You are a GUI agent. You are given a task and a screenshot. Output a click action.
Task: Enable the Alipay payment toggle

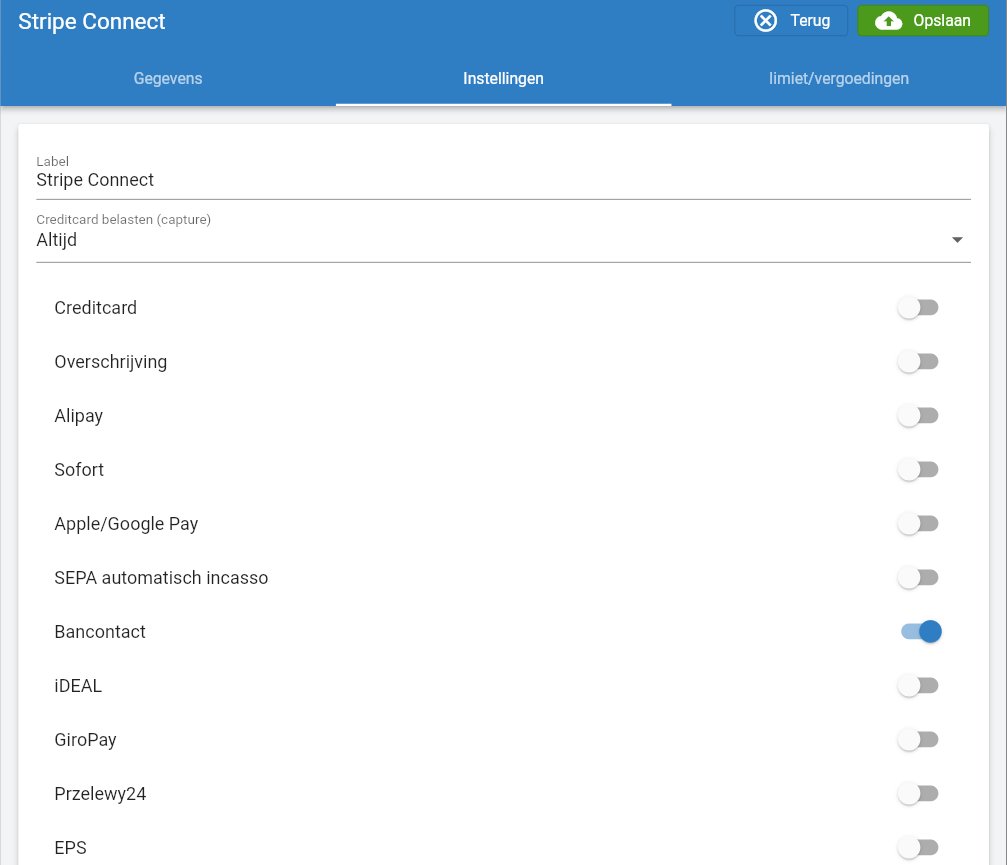pyautogui.click(x=918, y=415)
